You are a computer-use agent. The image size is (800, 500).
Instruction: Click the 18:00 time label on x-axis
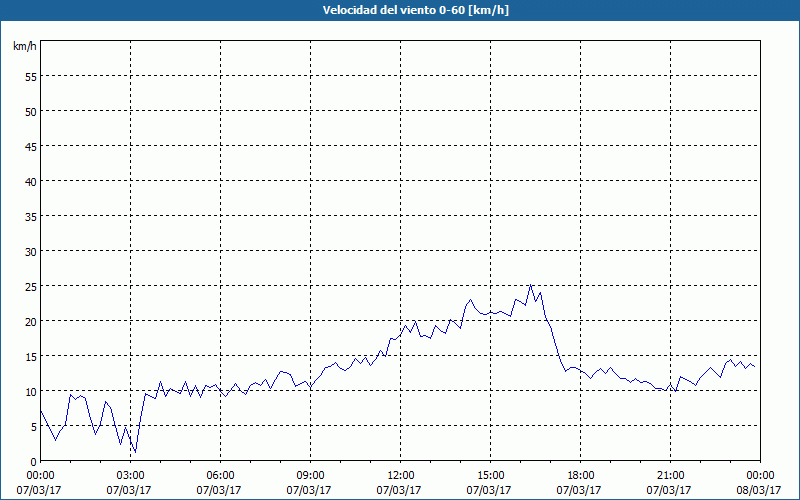click(x=581, y=476)
